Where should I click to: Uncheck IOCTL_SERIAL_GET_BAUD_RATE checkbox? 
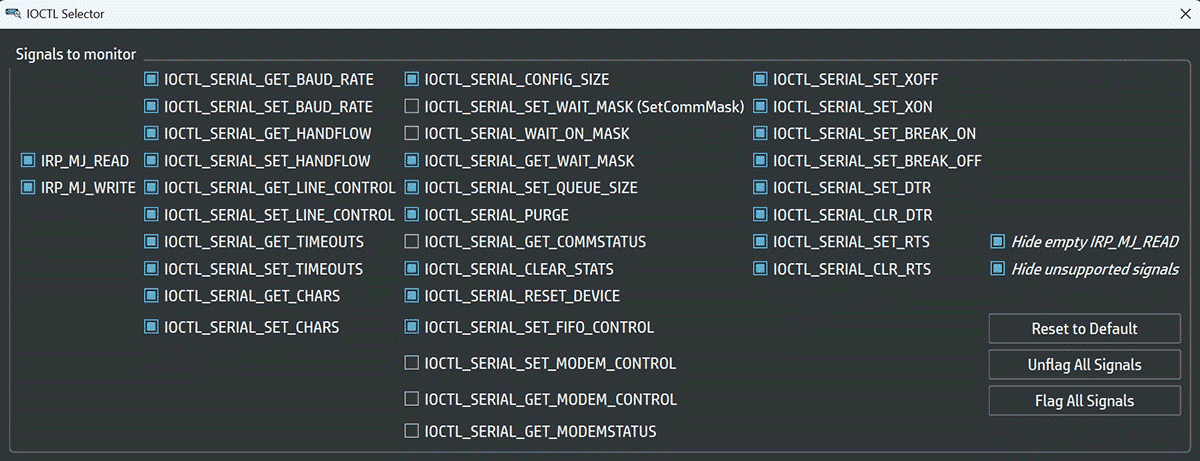tap(152, 79)
